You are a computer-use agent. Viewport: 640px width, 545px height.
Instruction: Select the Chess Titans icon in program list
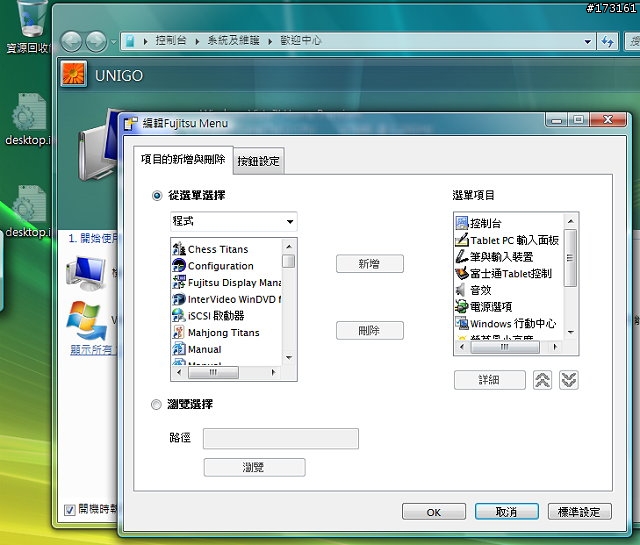point(179,249)
